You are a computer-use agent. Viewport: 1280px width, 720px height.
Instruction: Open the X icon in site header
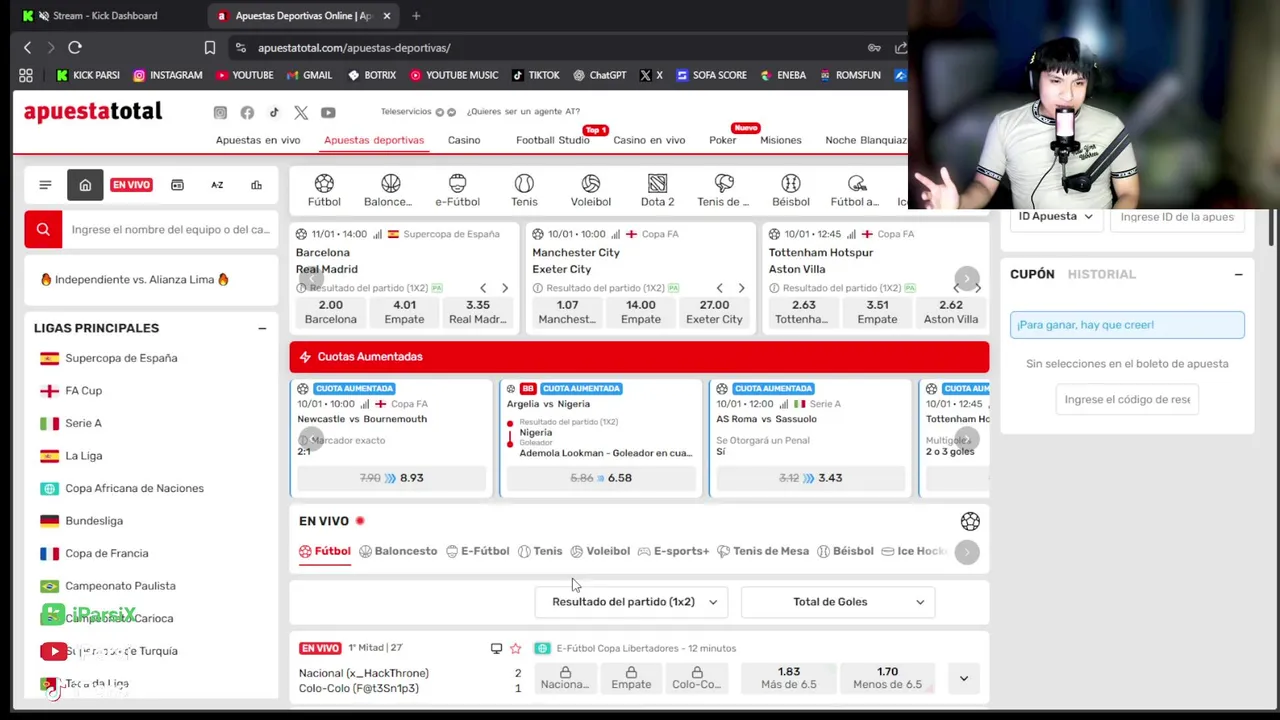coord(301,112)
